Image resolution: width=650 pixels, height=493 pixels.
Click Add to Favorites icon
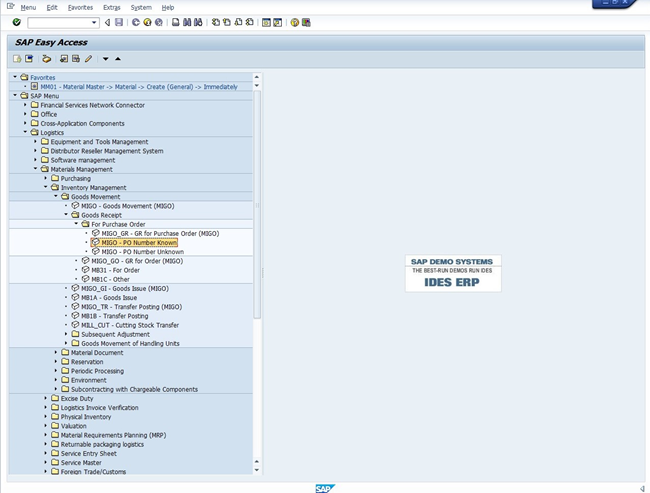pos(63,59)
